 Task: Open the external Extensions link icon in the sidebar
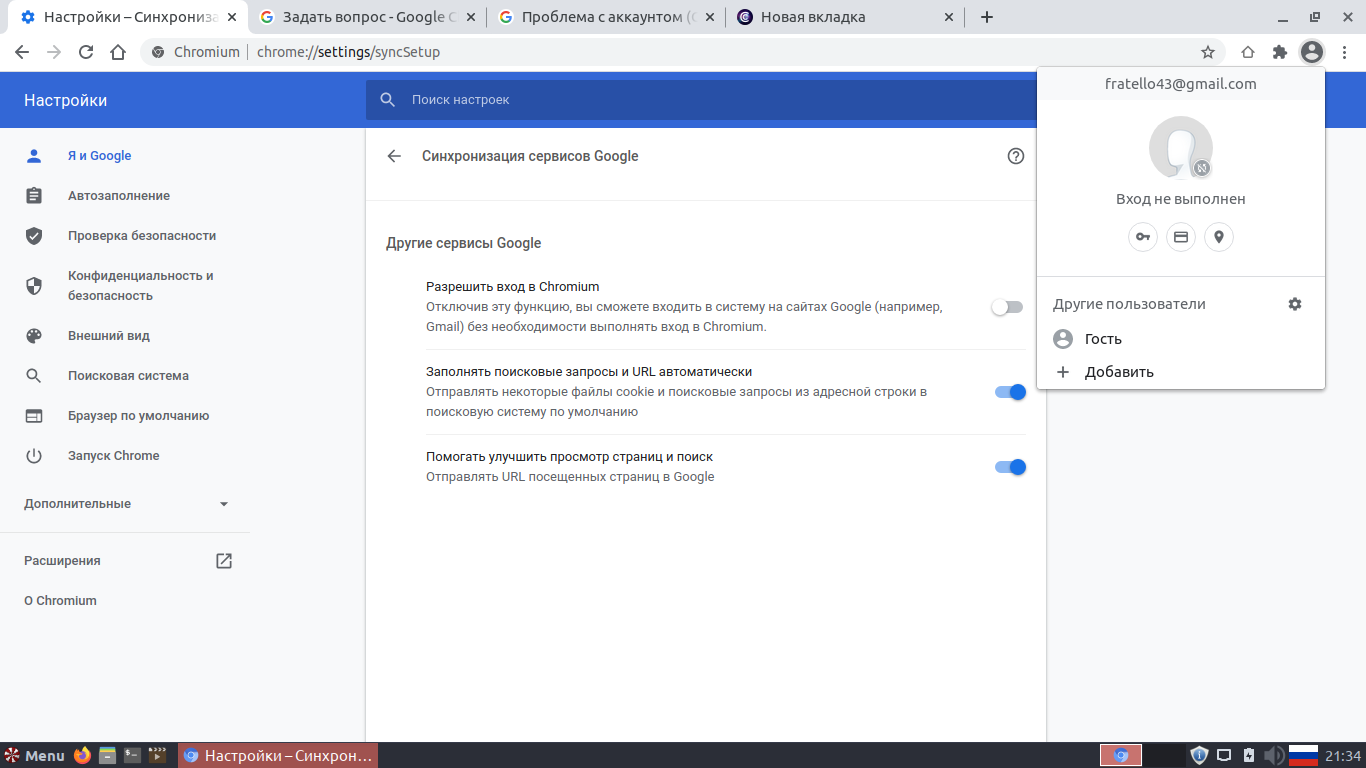[x=224, y=561]
